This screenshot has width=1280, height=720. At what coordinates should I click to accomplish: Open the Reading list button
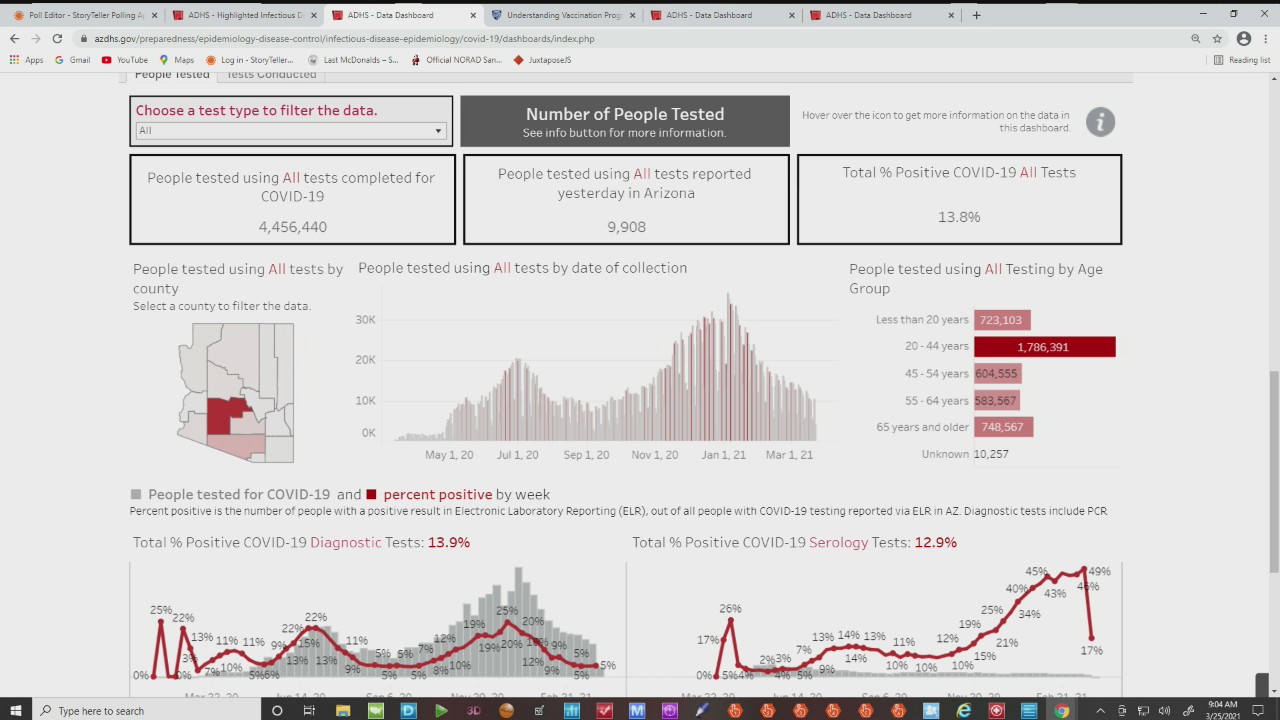(x=1241, y=60)
